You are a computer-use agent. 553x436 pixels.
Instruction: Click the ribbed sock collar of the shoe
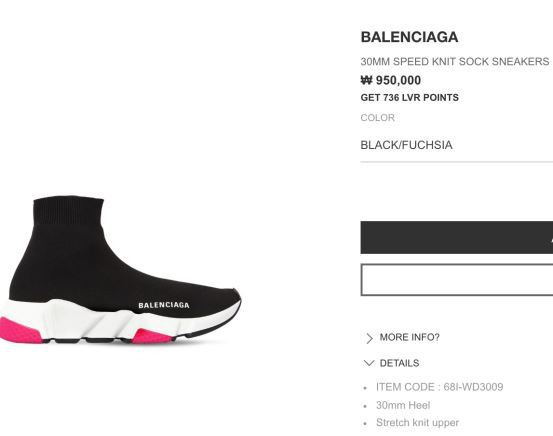pyautogui.click(x=68, y=210)
